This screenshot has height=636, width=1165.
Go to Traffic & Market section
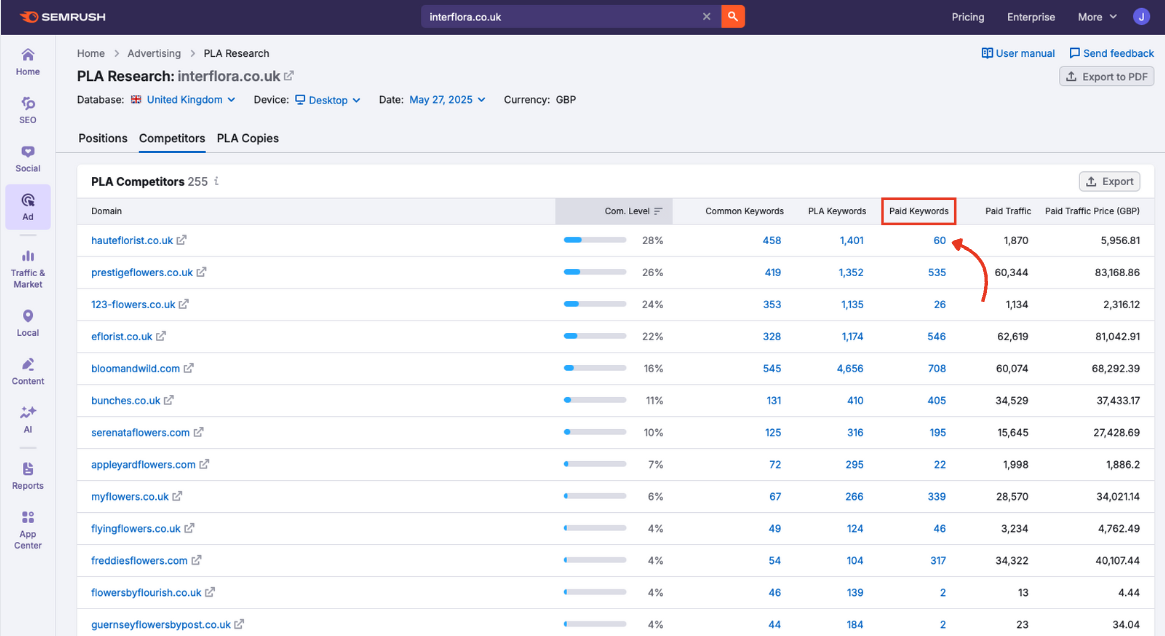pyautogui.click(x=28, y=269)
